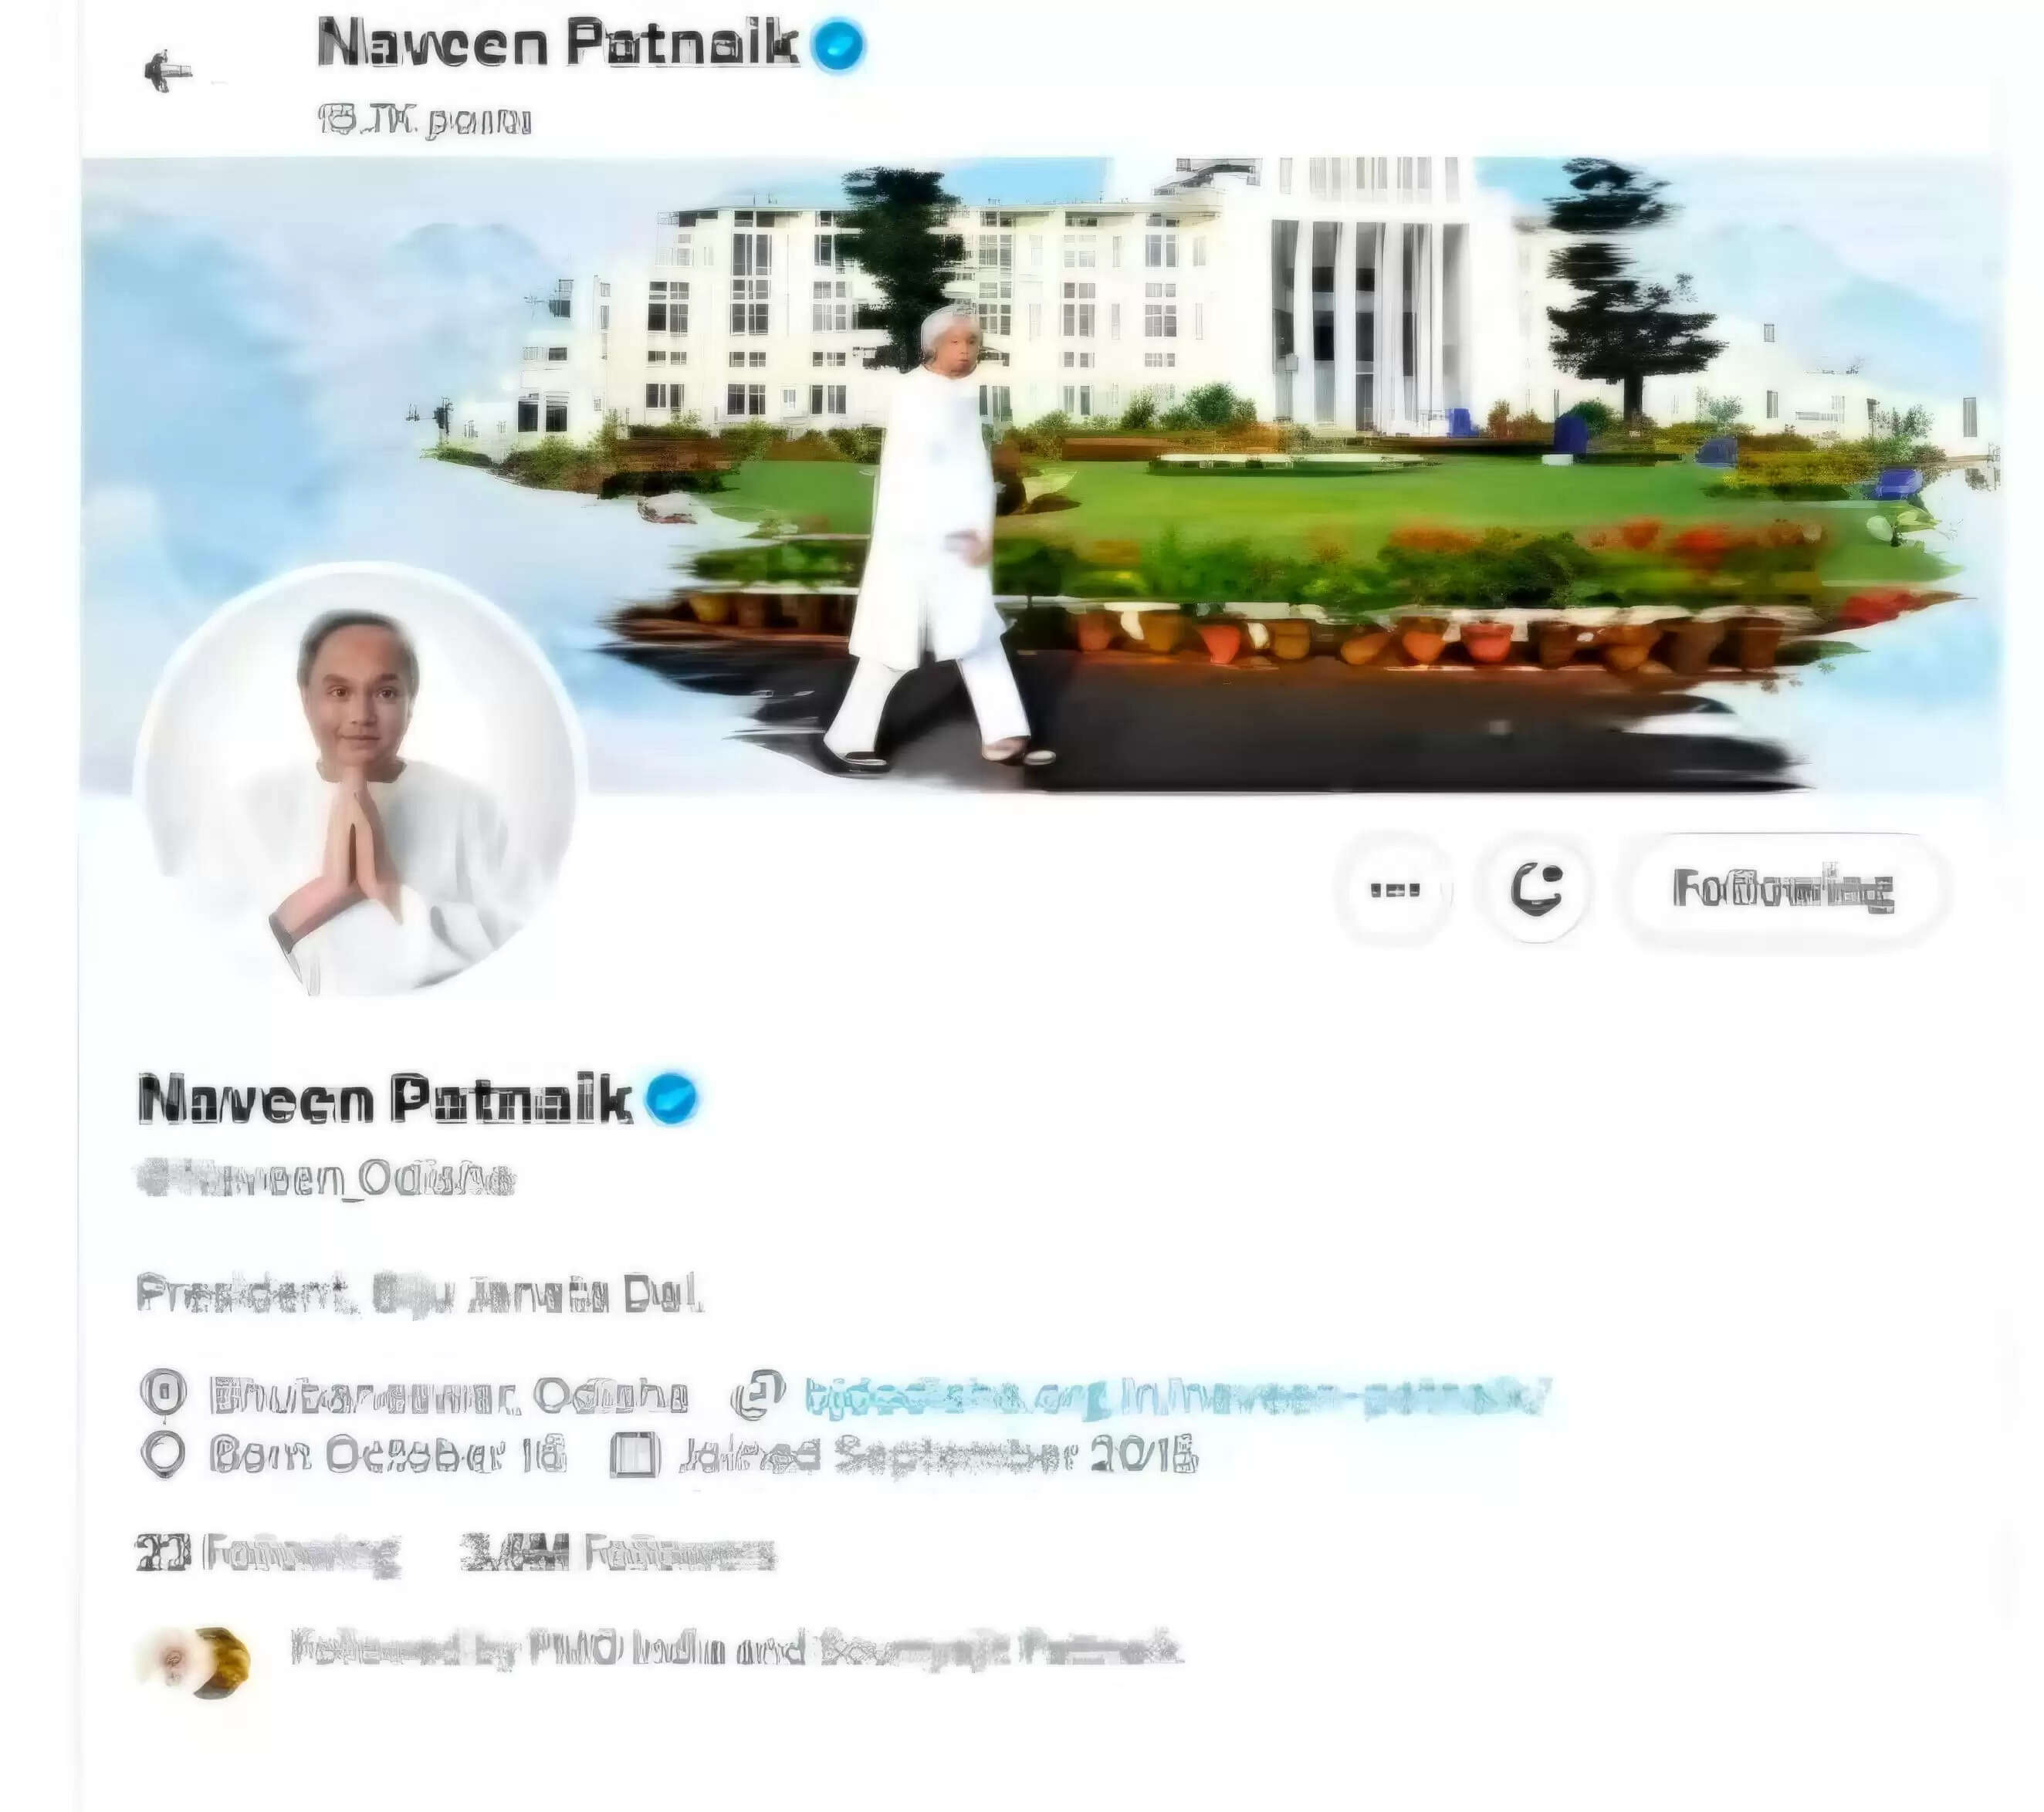
Task: Open the Following count list
Action: coord(268,1554)
